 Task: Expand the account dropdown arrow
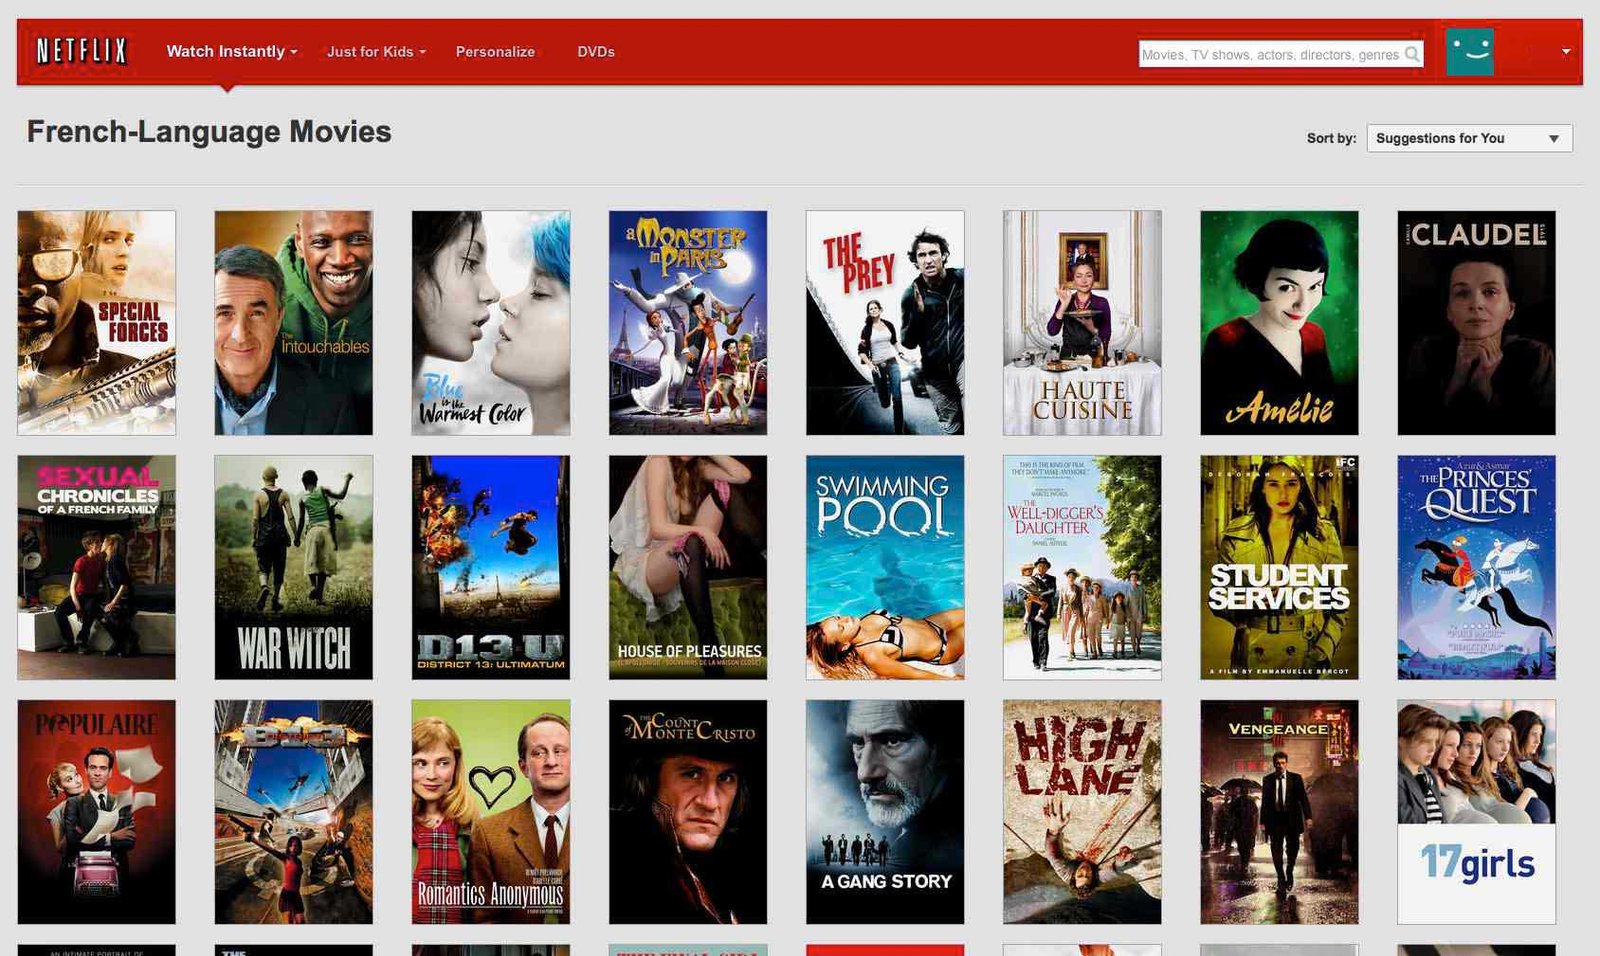coord(1566,52)
